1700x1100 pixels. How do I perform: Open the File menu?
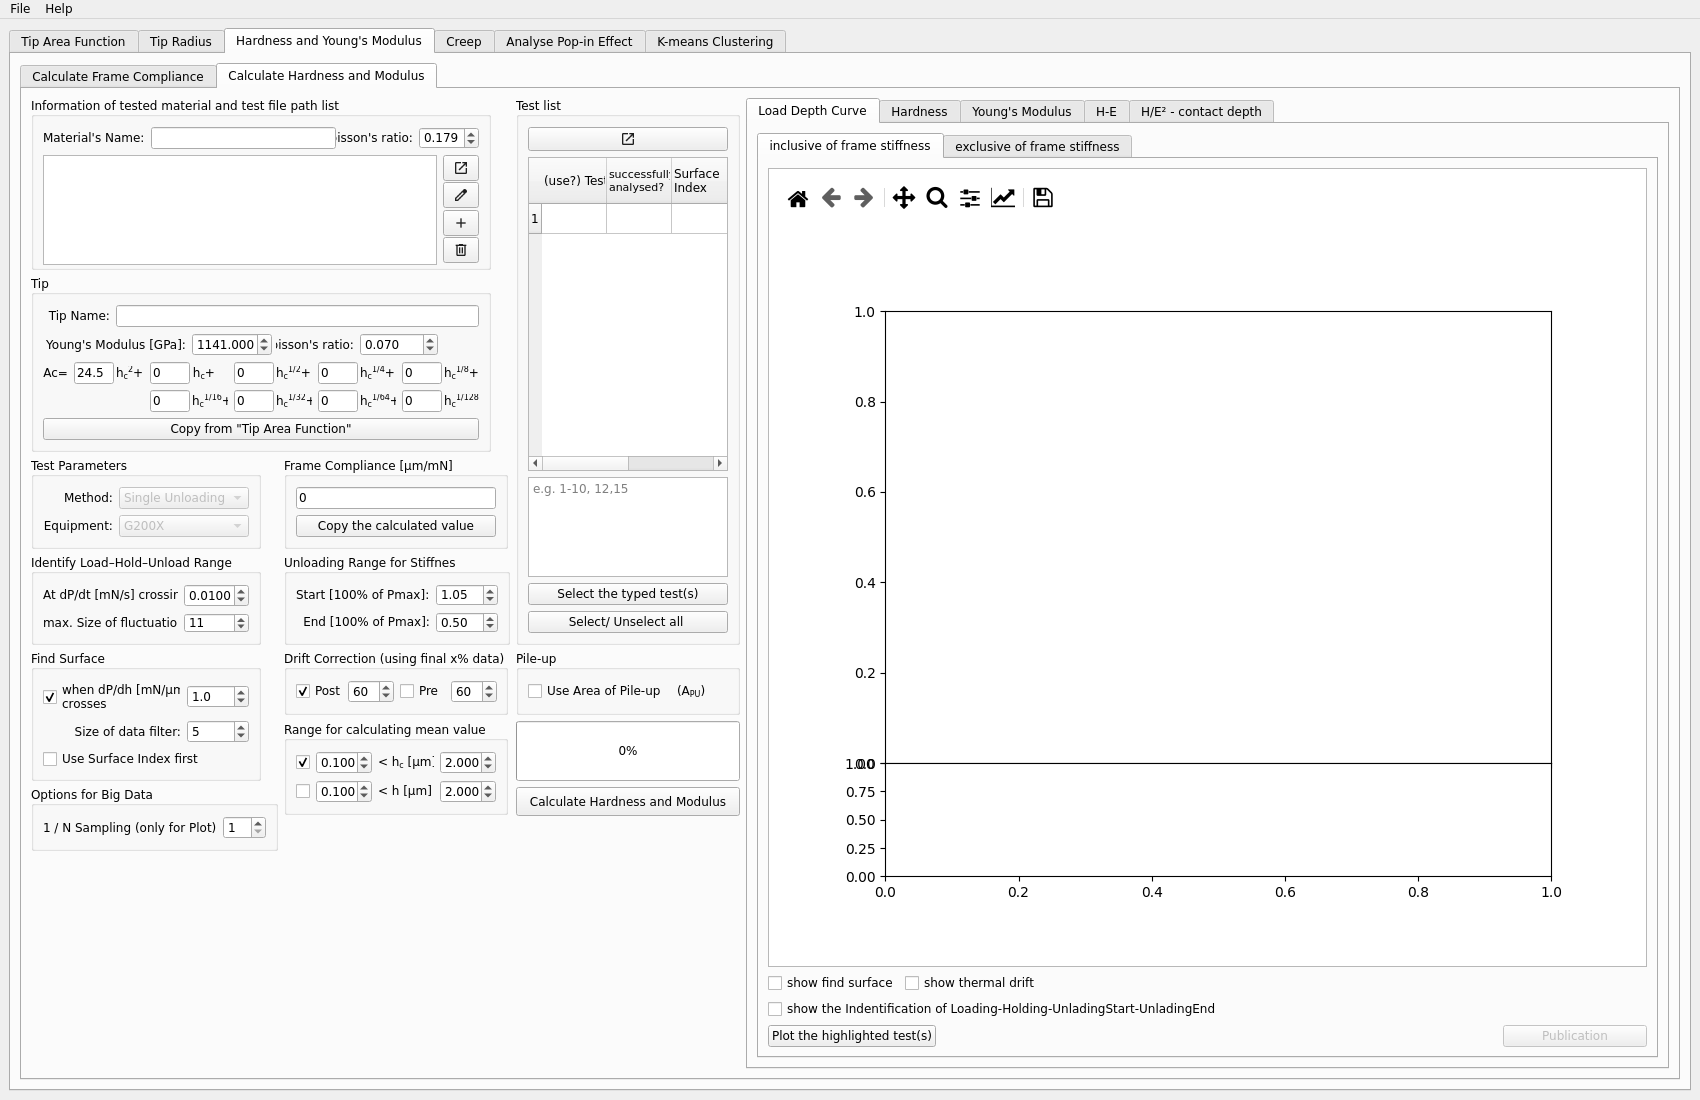click(x=20, y=9)
